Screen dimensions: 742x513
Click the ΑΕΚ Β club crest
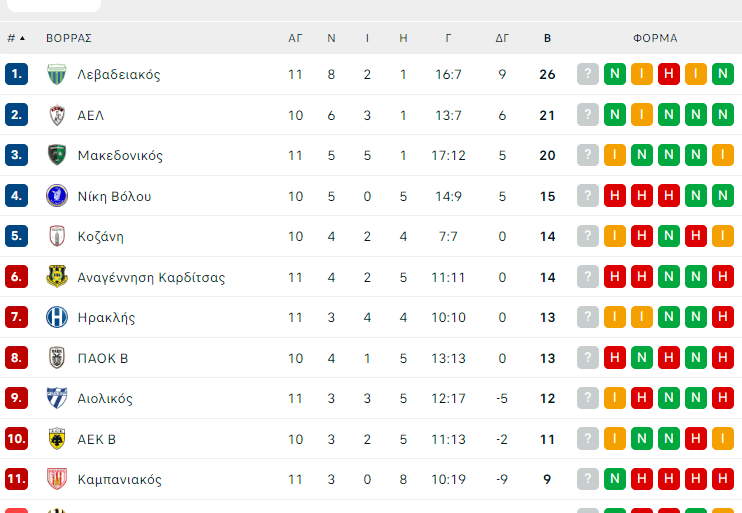tap(57, 439)
